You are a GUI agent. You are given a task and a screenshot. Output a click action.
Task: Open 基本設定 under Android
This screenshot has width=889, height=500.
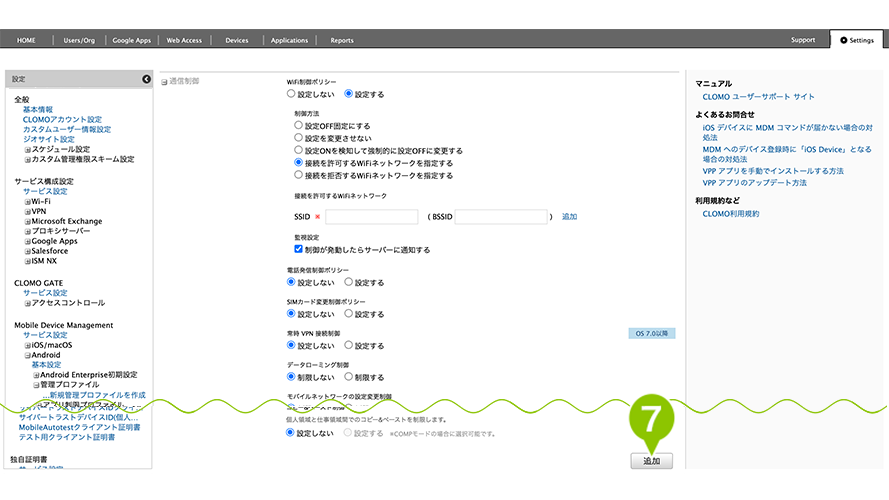pyautogui.click(x=46, y=365)
